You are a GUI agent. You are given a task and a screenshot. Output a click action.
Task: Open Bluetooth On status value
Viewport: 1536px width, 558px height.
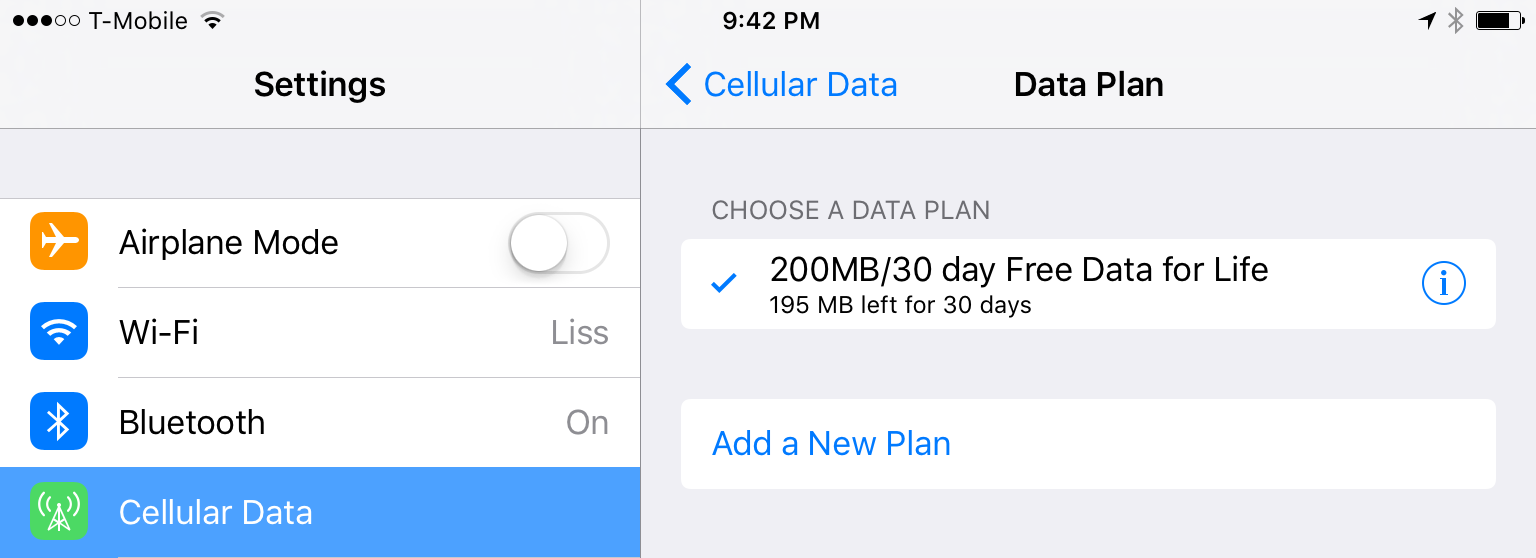click(587, 422)
